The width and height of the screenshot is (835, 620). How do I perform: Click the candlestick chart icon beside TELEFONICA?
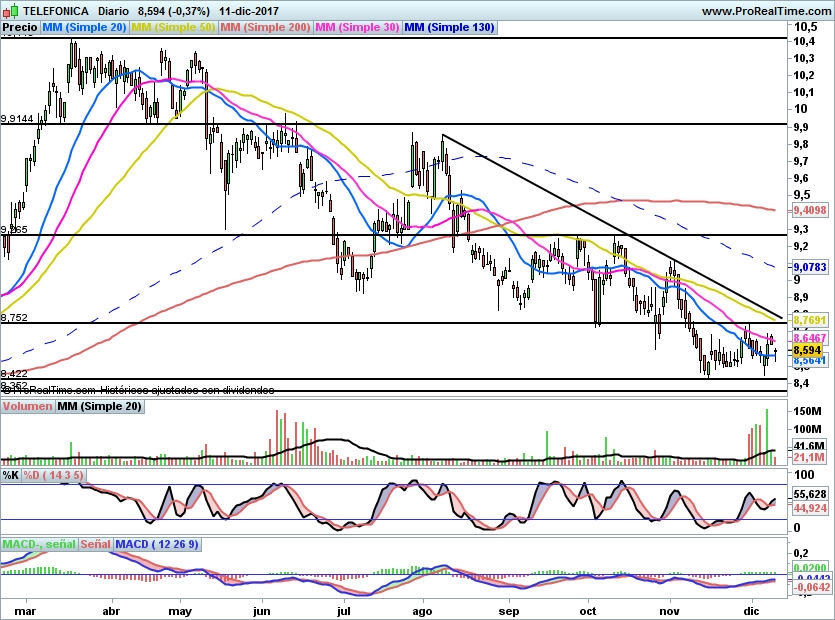11,11
